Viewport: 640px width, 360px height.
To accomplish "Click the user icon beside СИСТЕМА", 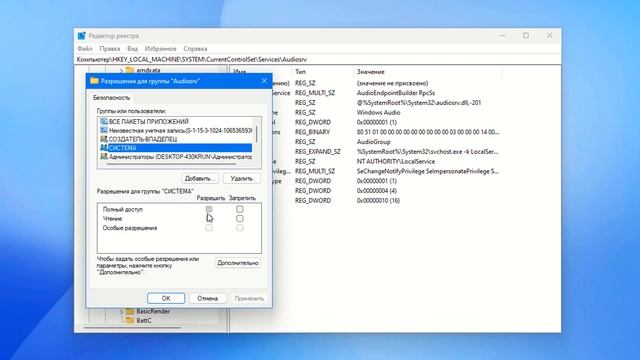I will pyautogui.click(x=104, y=148).
